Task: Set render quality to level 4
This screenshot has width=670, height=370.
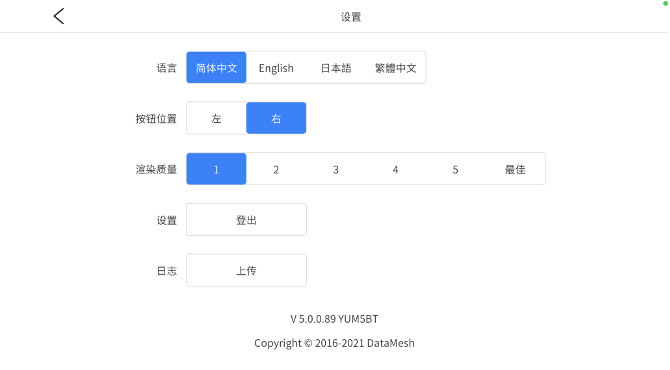Action: (396, 169)
